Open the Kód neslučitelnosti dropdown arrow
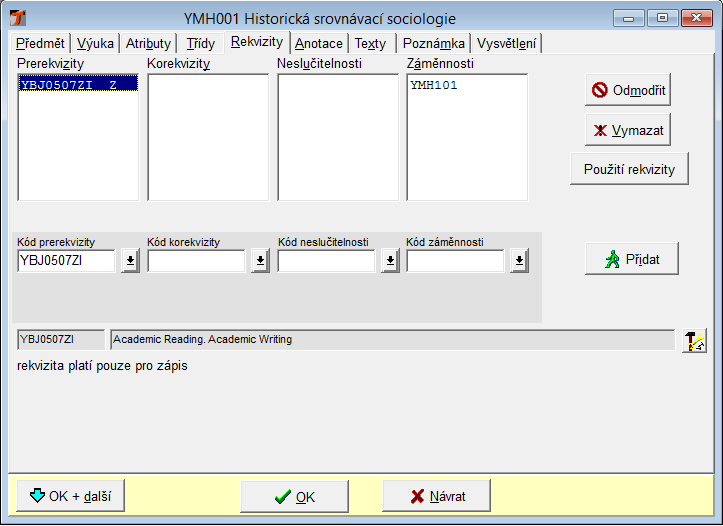The width and height of the screenshot is (723, 526). pos(389,261)
